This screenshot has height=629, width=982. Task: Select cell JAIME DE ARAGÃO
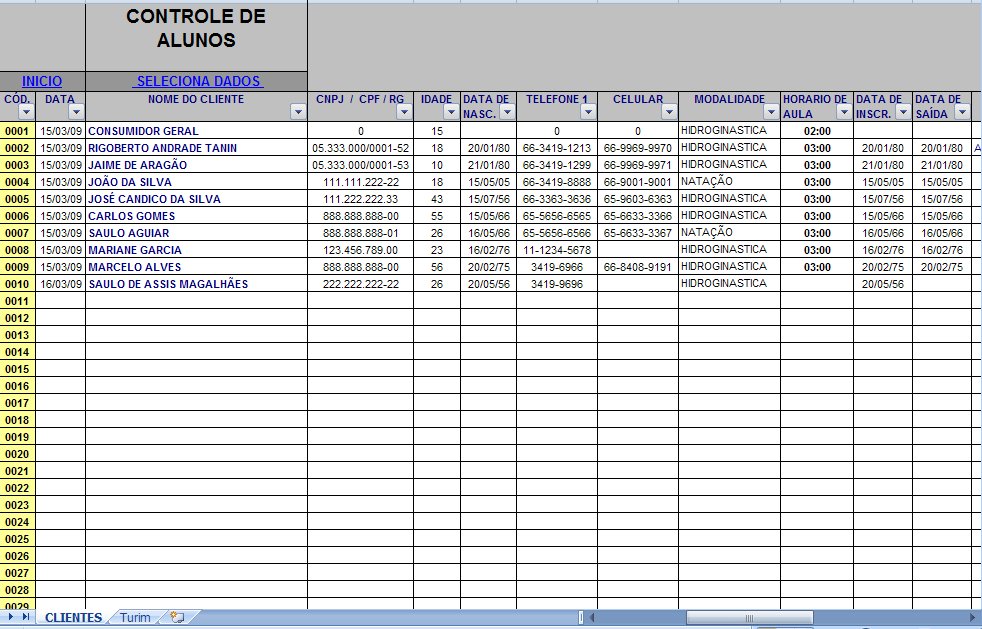(x=196, y=165)
